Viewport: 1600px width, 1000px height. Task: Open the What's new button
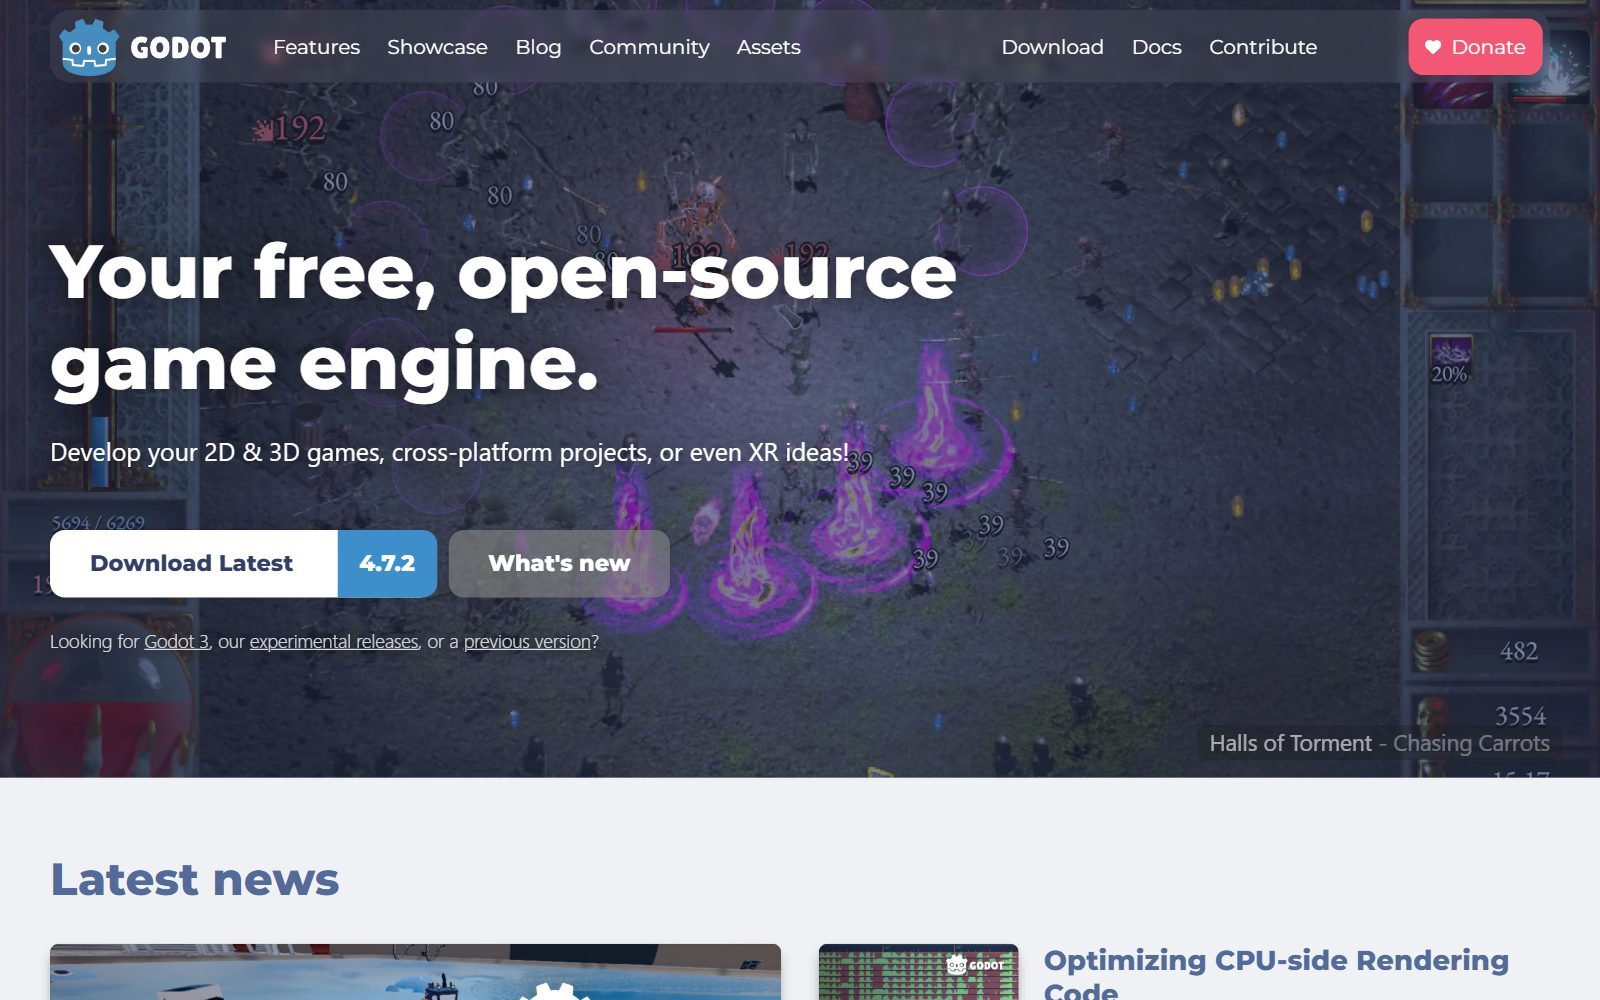(559, 564)
